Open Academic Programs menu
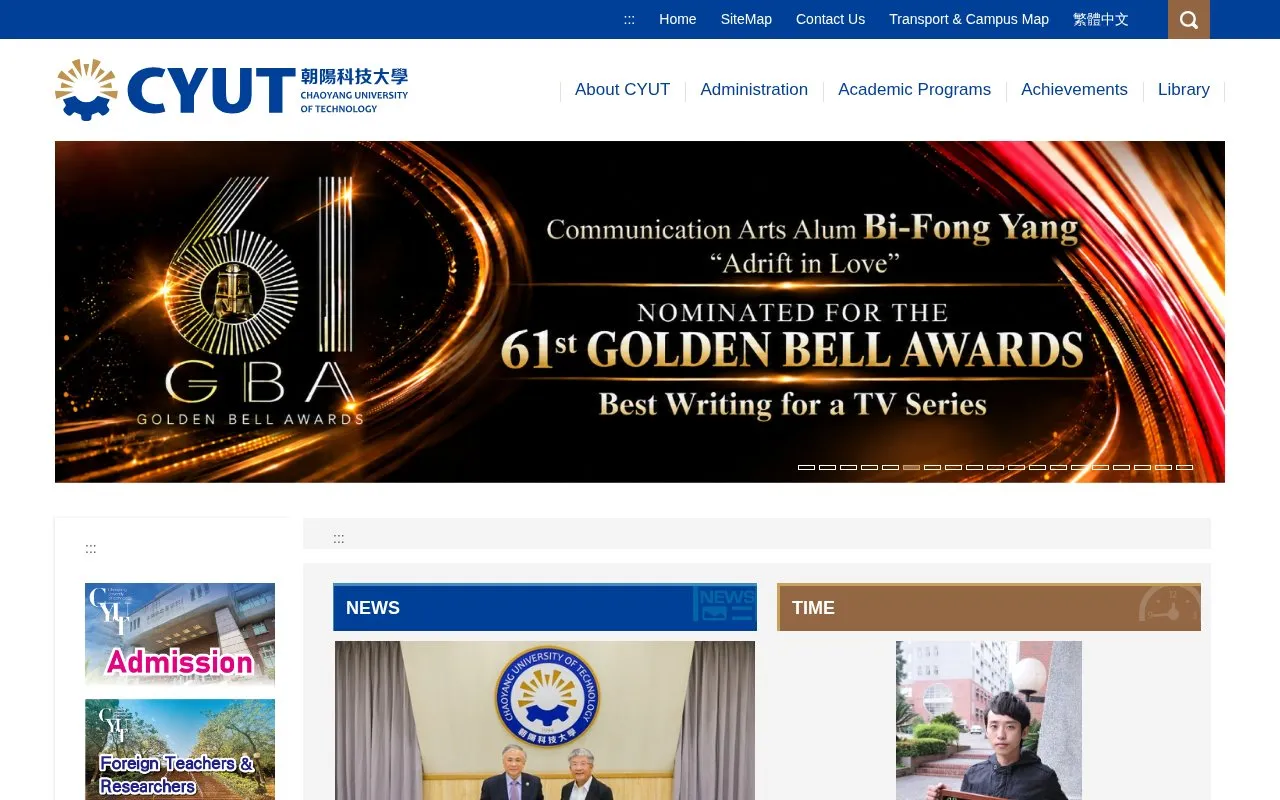1280x800 pixels. point(914,90)
